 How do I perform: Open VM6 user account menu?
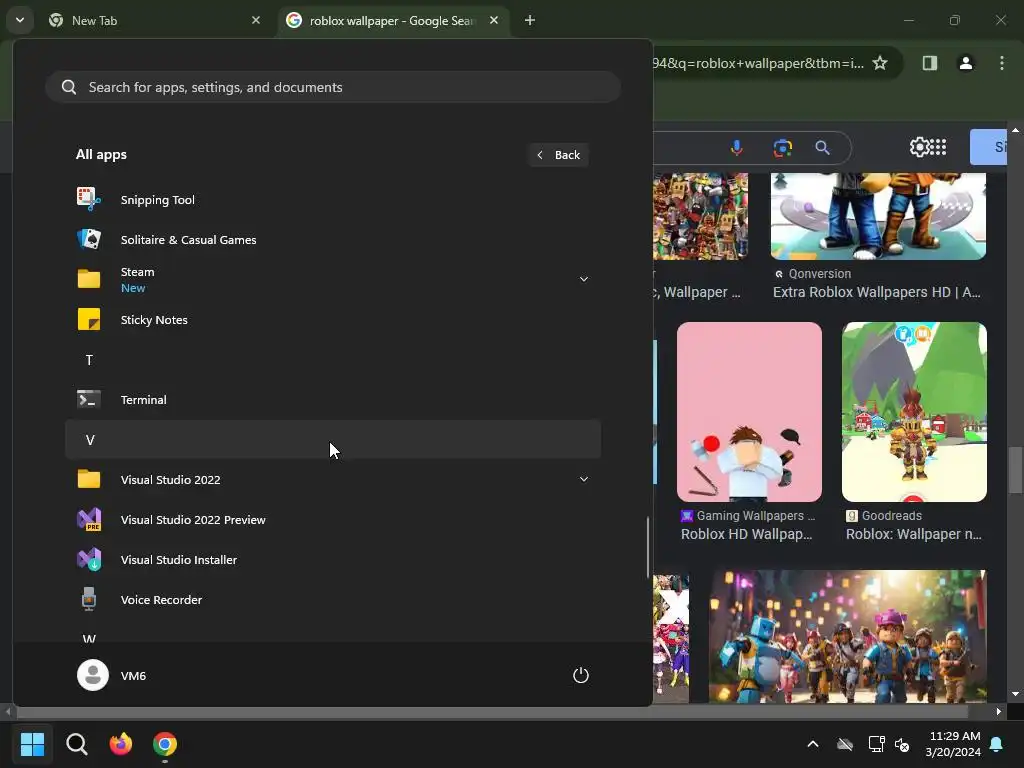pos(112,675)
